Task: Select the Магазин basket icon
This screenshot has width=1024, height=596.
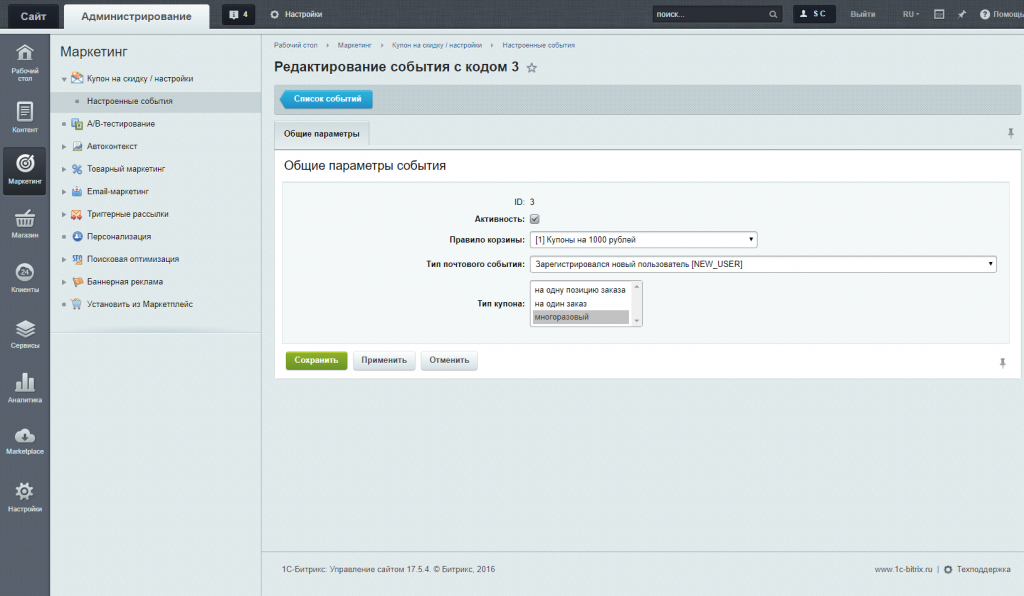Action: (x=25, y=224)
